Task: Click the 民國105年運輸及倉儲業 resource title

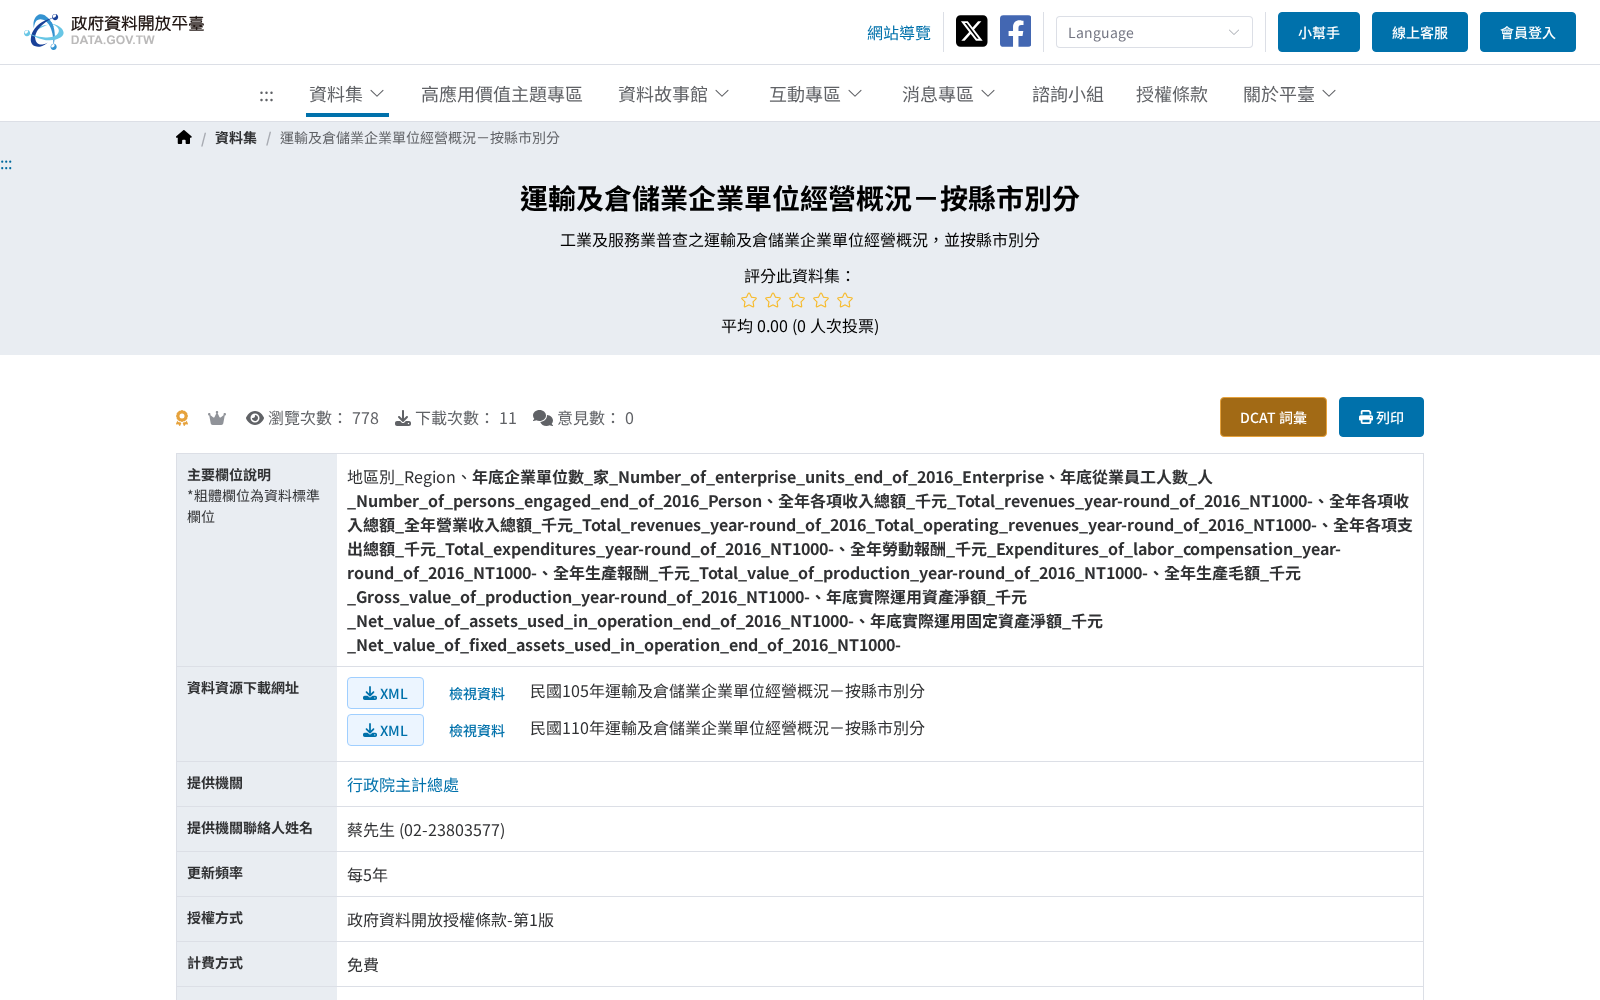Action: pyautogui.click(x=727, y=691)
